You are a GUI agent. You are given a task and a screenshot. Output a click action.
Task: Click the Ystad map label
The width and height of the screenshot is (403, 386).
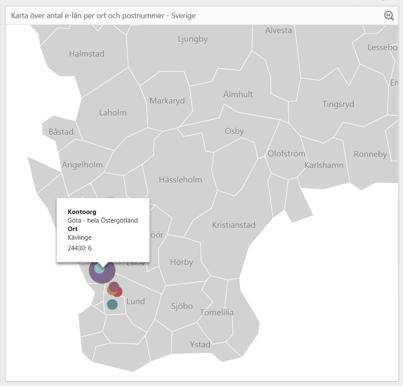200,344
